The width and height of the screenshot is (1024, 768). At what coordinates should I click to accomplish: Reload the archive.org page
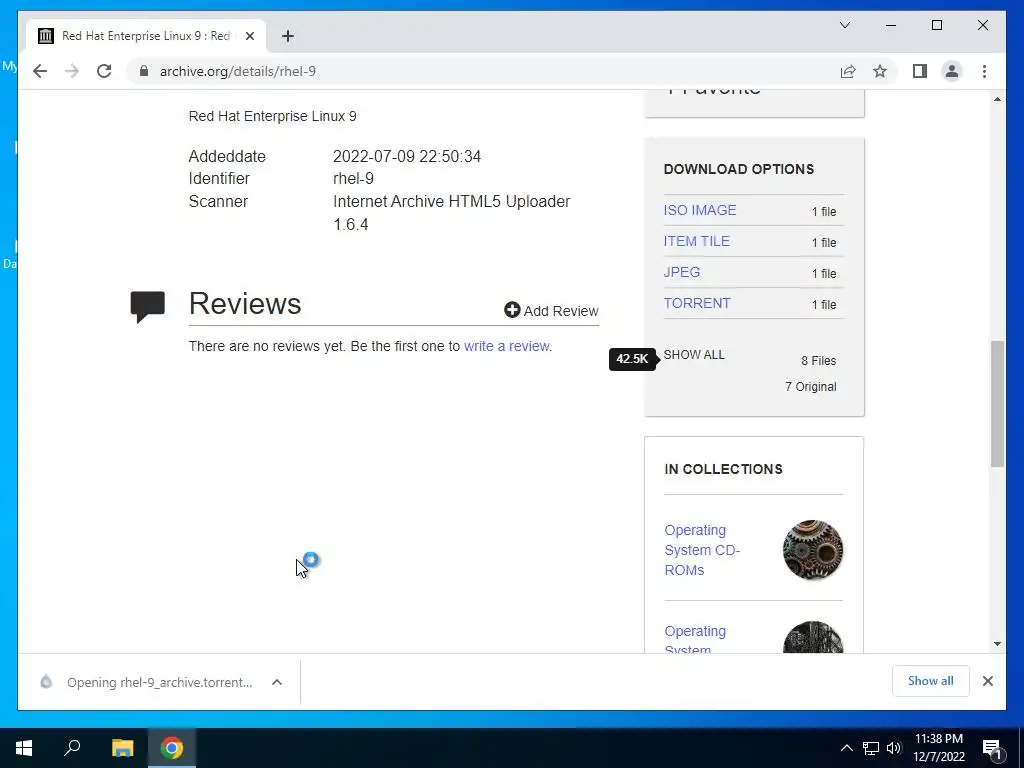[104, 71]
